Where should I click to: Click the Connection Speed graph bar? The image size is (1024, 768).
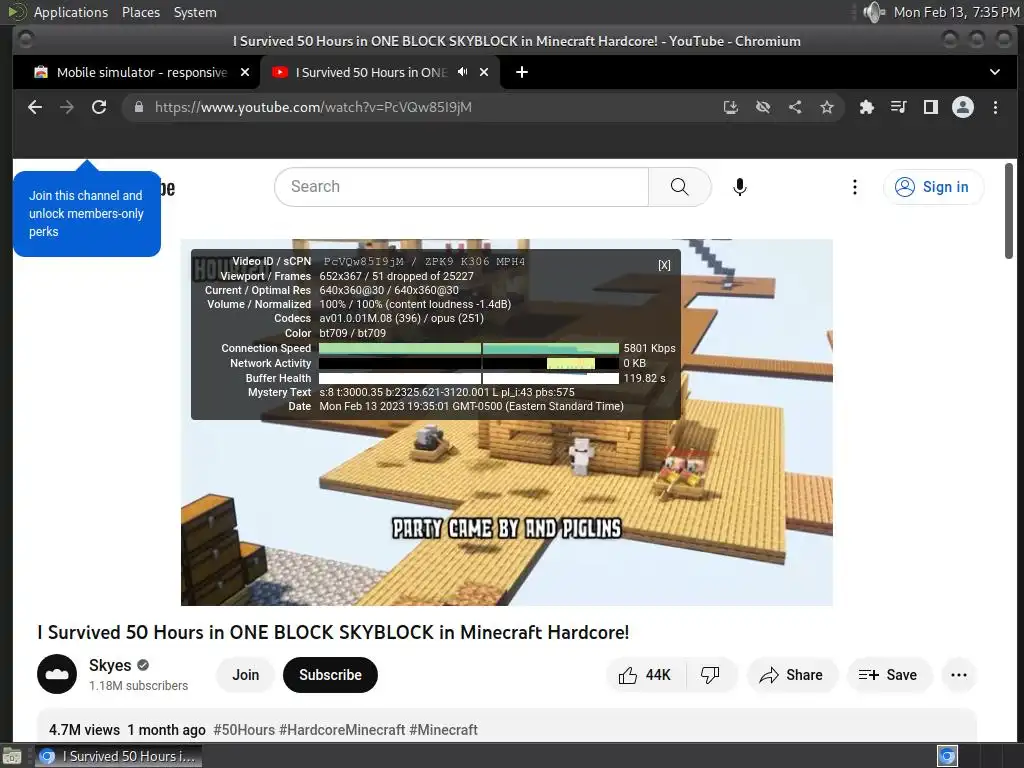pos(468,348)
